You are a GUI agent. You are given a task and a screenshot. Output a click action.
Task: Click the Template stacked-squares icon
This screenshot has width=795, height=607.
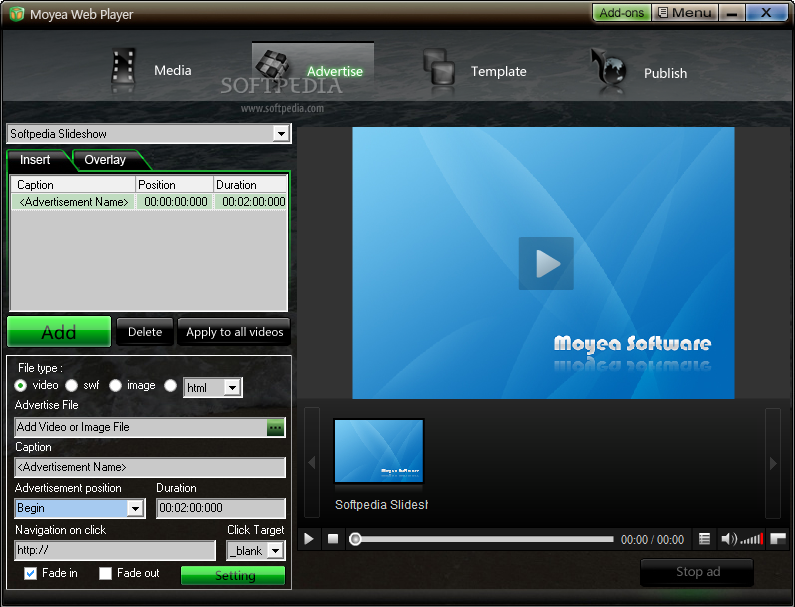[439, 67]
